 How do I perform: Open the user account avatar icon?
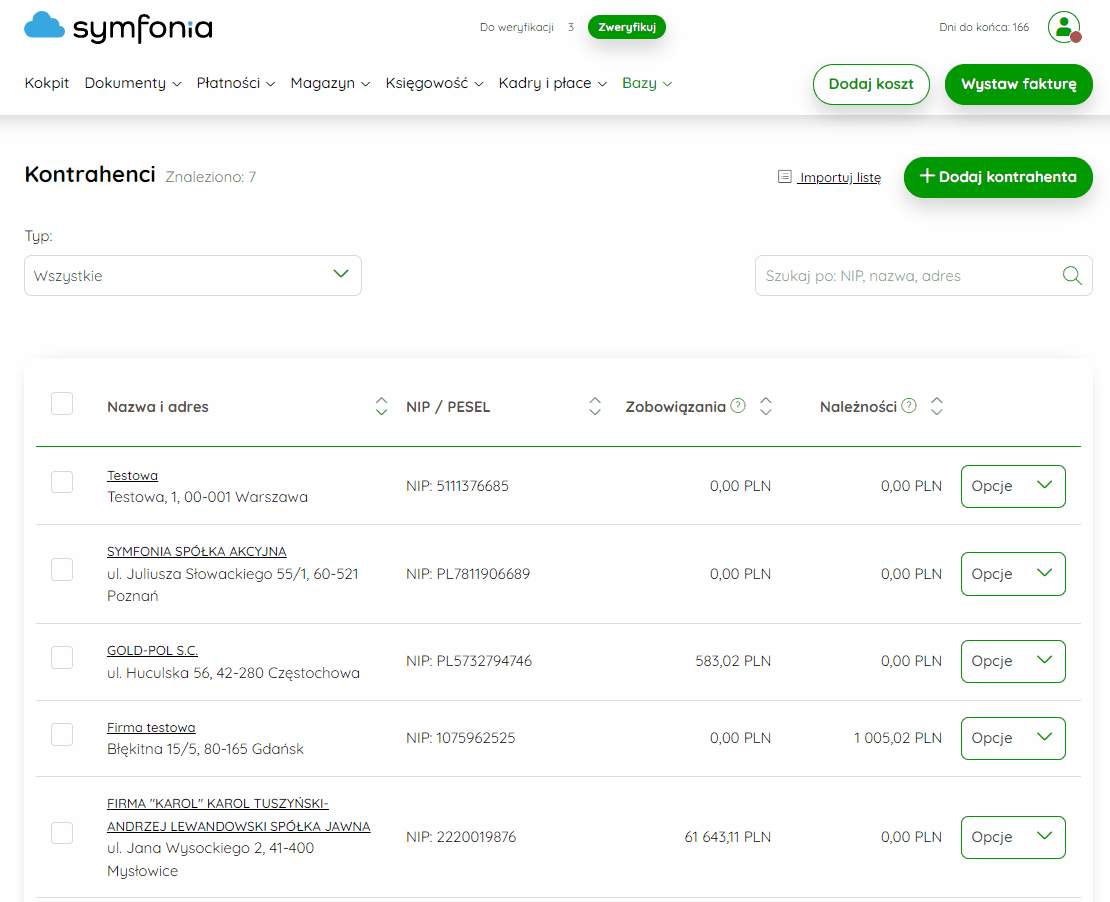tap(1064, 27)
